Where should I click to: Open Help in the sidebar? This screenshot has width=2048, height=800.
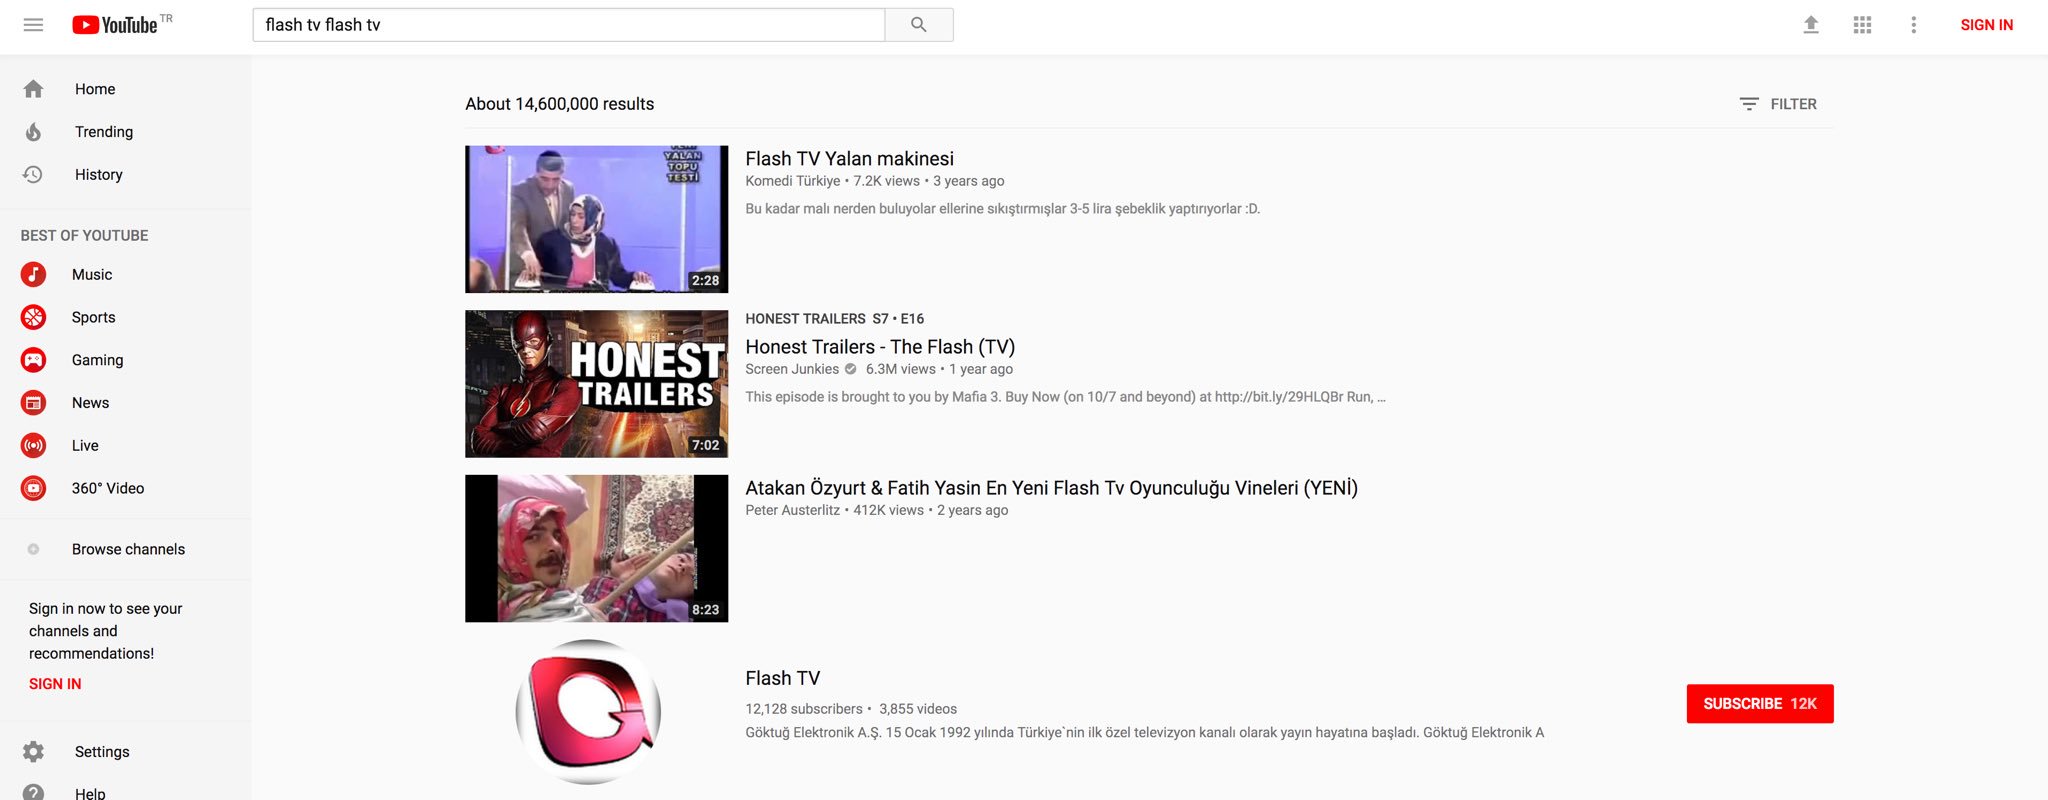[x=90, y=793]
